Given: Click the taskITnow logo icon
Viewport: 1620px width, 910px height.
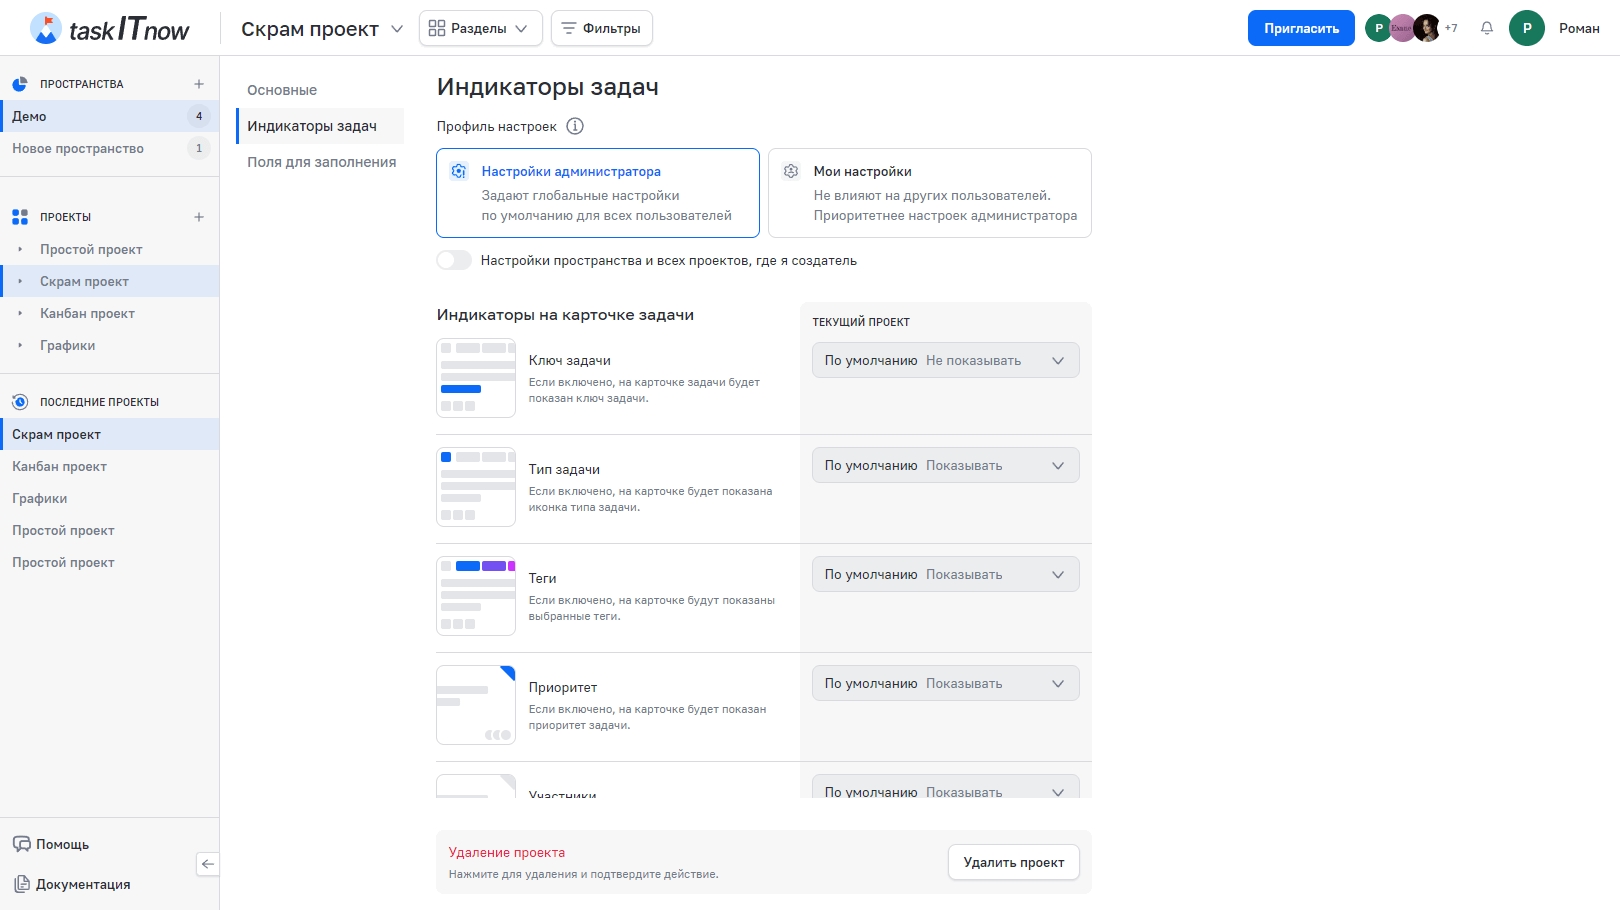Looking at the screenshot, I should pos(45,28).
